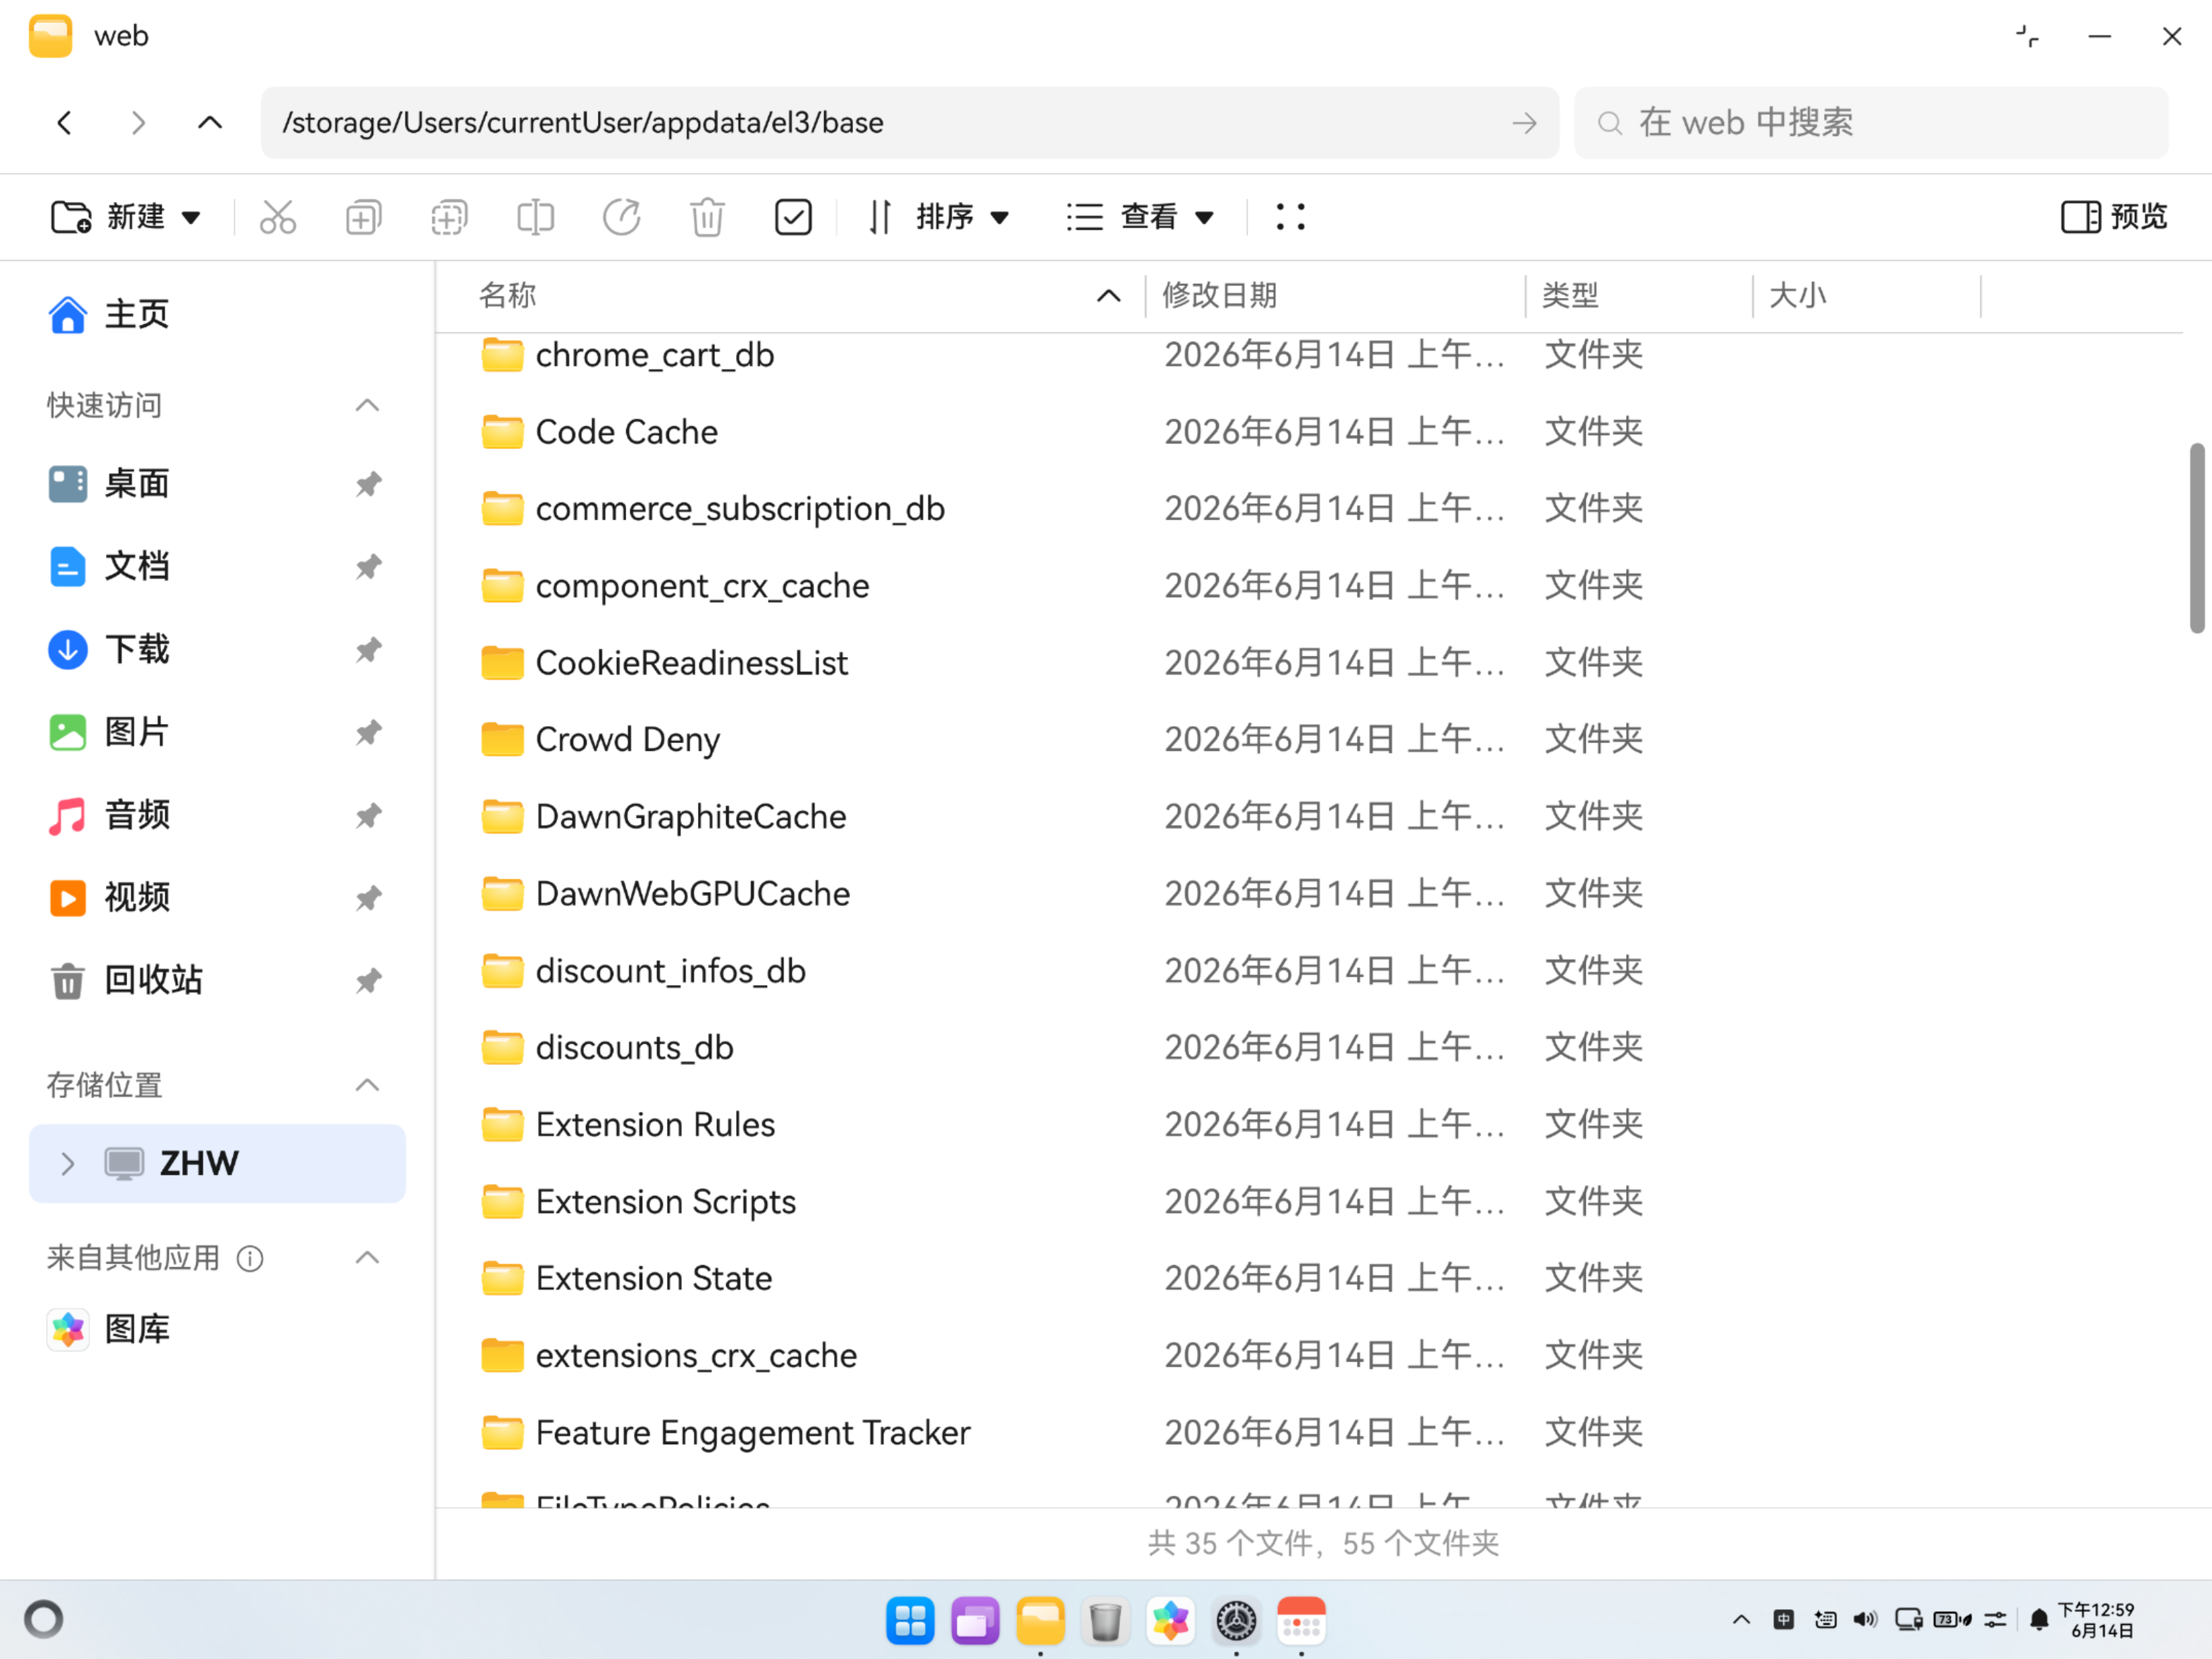Navigate up to parent folder
This screenshot has height=1659, width=2212.
tap(210, 123)
